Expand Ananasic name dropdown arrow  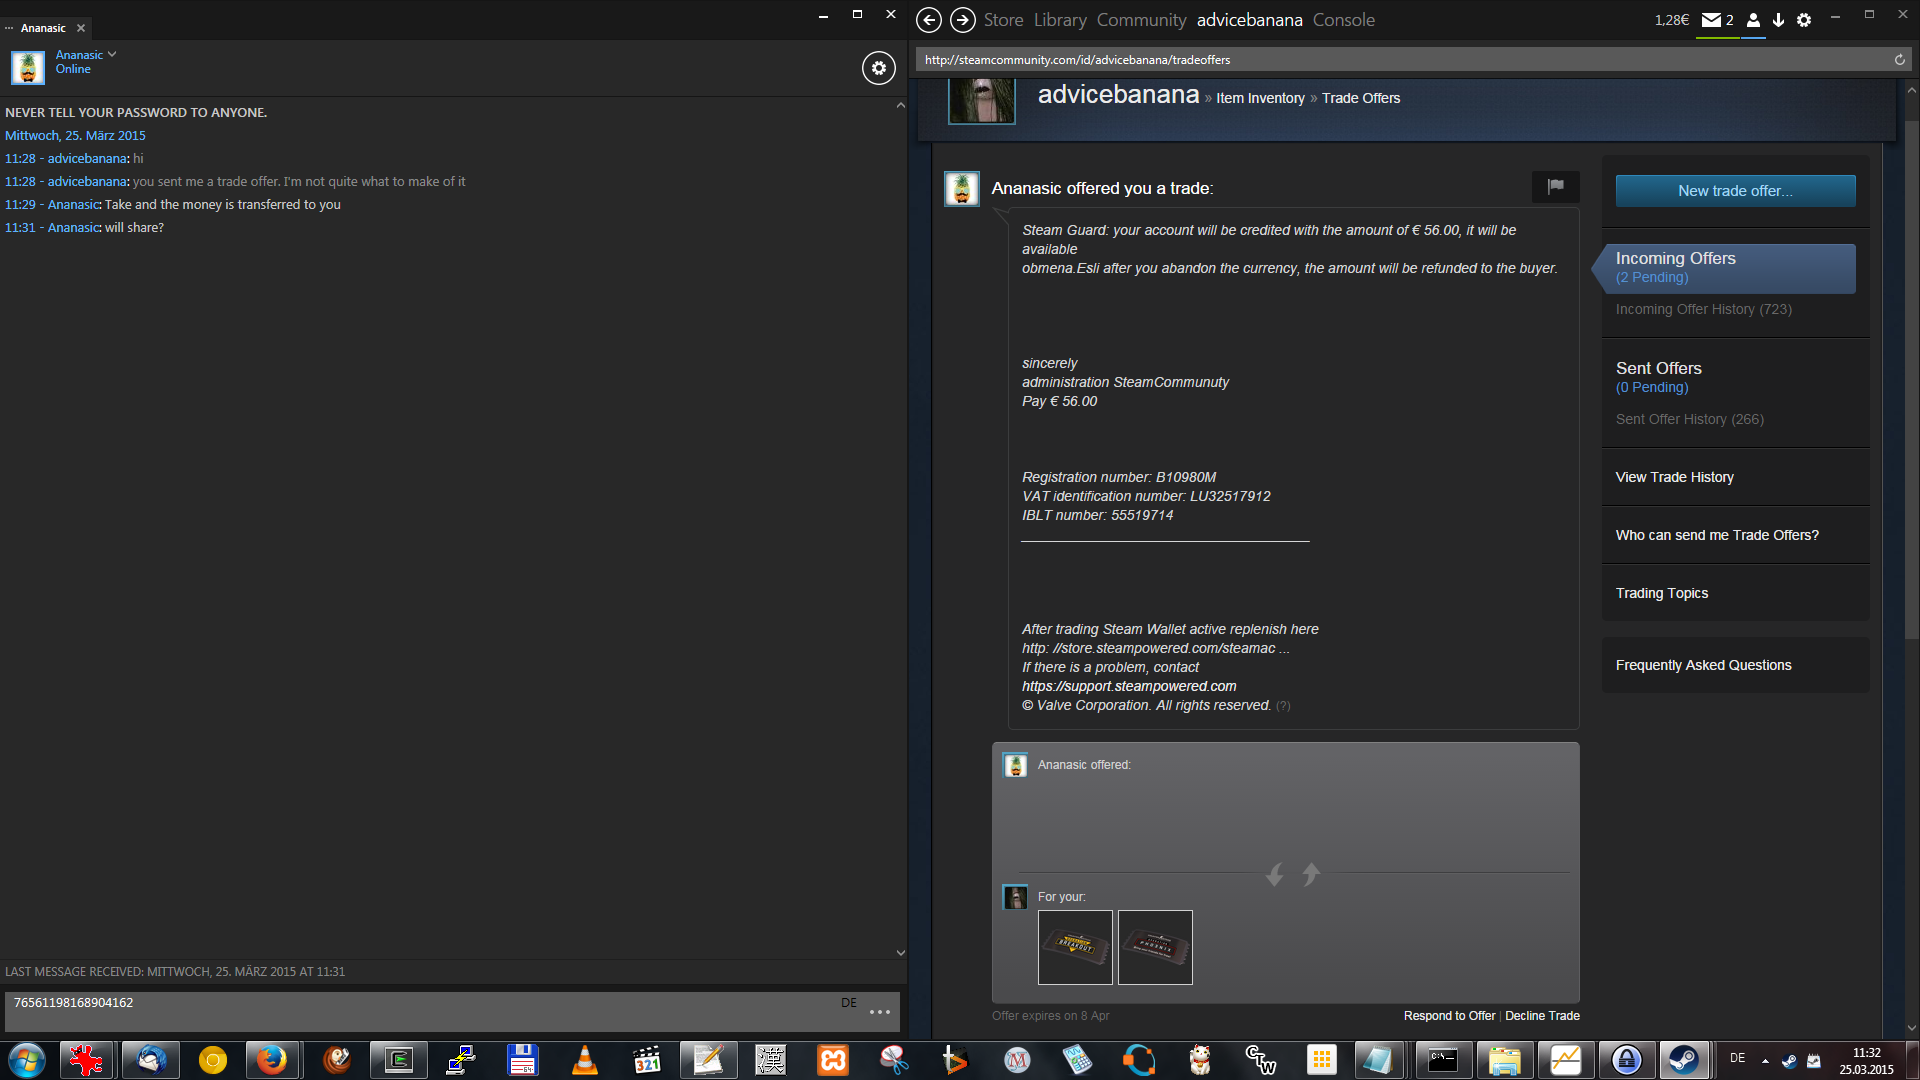(112, 54)
